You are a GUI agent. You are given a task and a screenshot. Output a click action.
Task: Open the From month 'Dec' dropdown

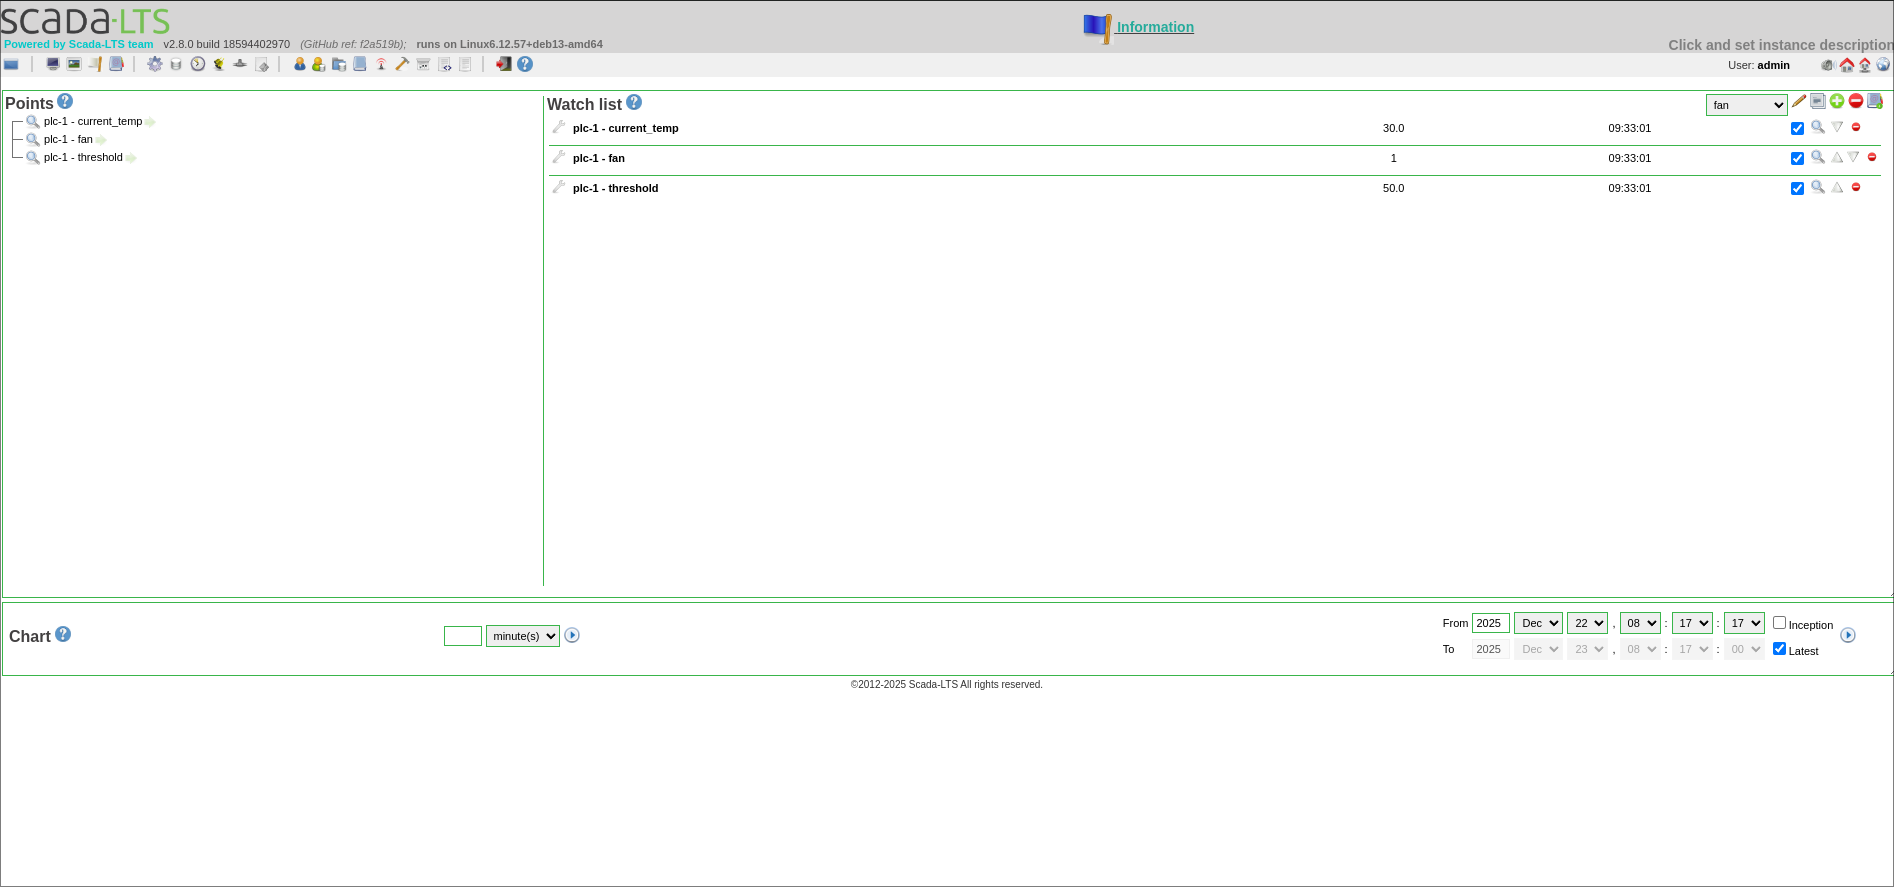click(1538, 623)
